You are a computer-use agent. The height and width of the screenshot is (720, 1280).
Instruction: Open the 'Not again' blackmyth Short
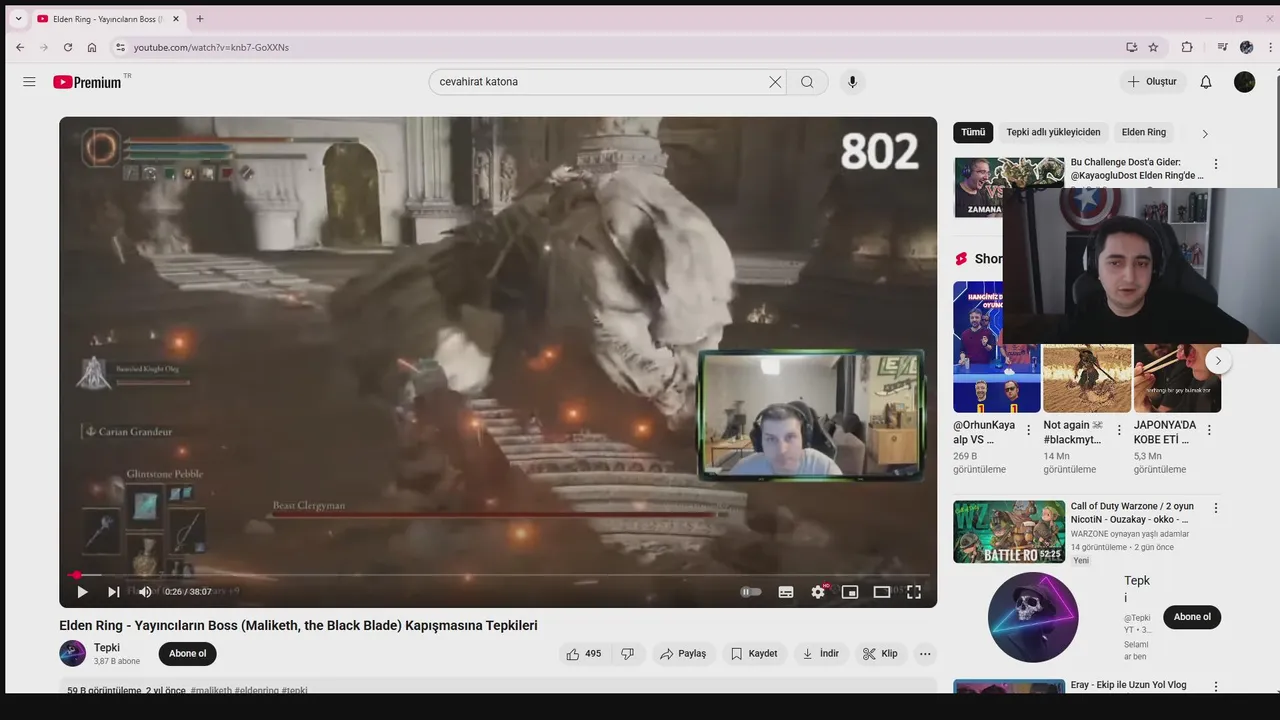click(x=1087, y=378)
